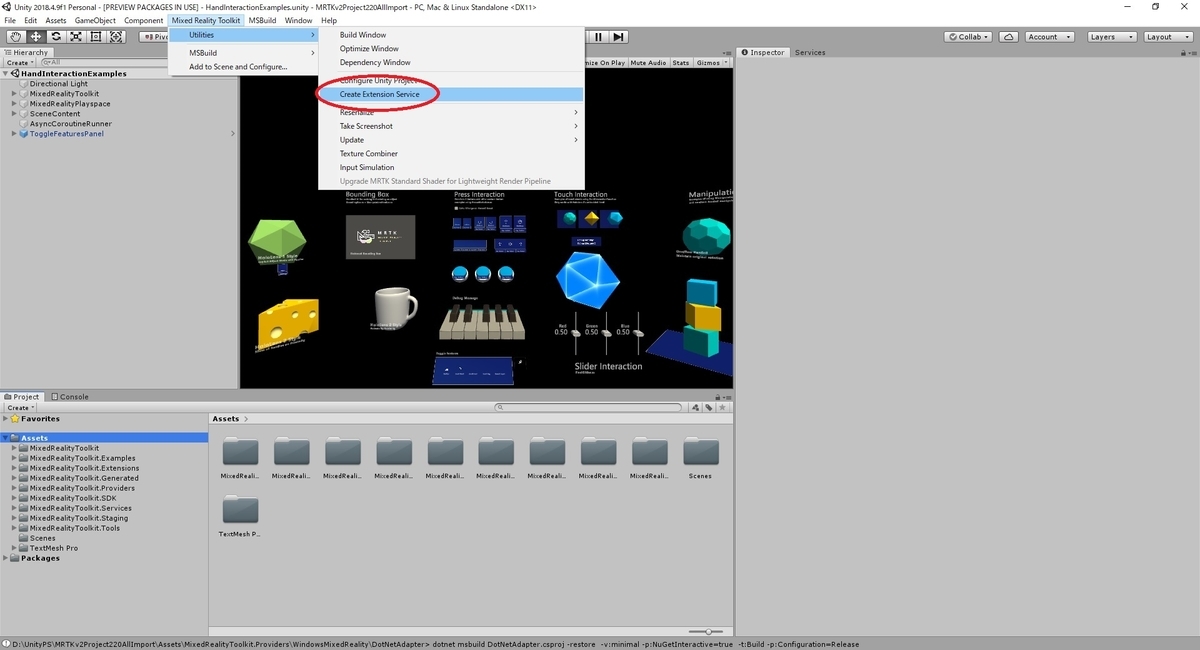Image resolution: width=1200 pixels, height=650 pixels.
Task: Expand MixedRealityToolkit.SDK folder in tree
Action: (15, 498)
